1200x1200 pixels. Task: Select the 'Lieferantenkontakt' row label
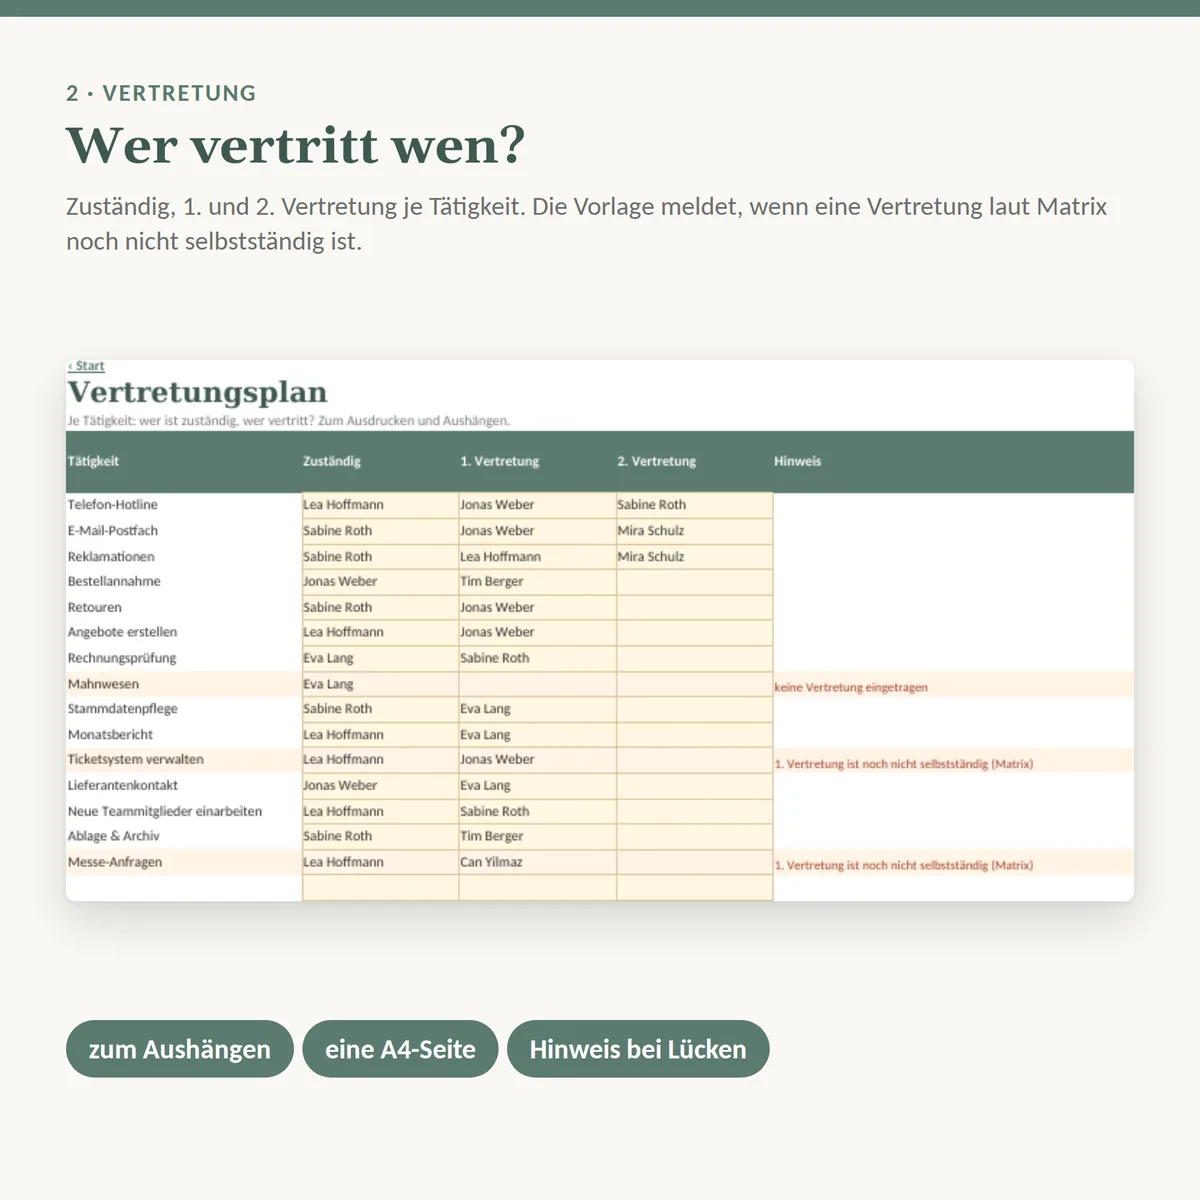click(x=123, y=785)
